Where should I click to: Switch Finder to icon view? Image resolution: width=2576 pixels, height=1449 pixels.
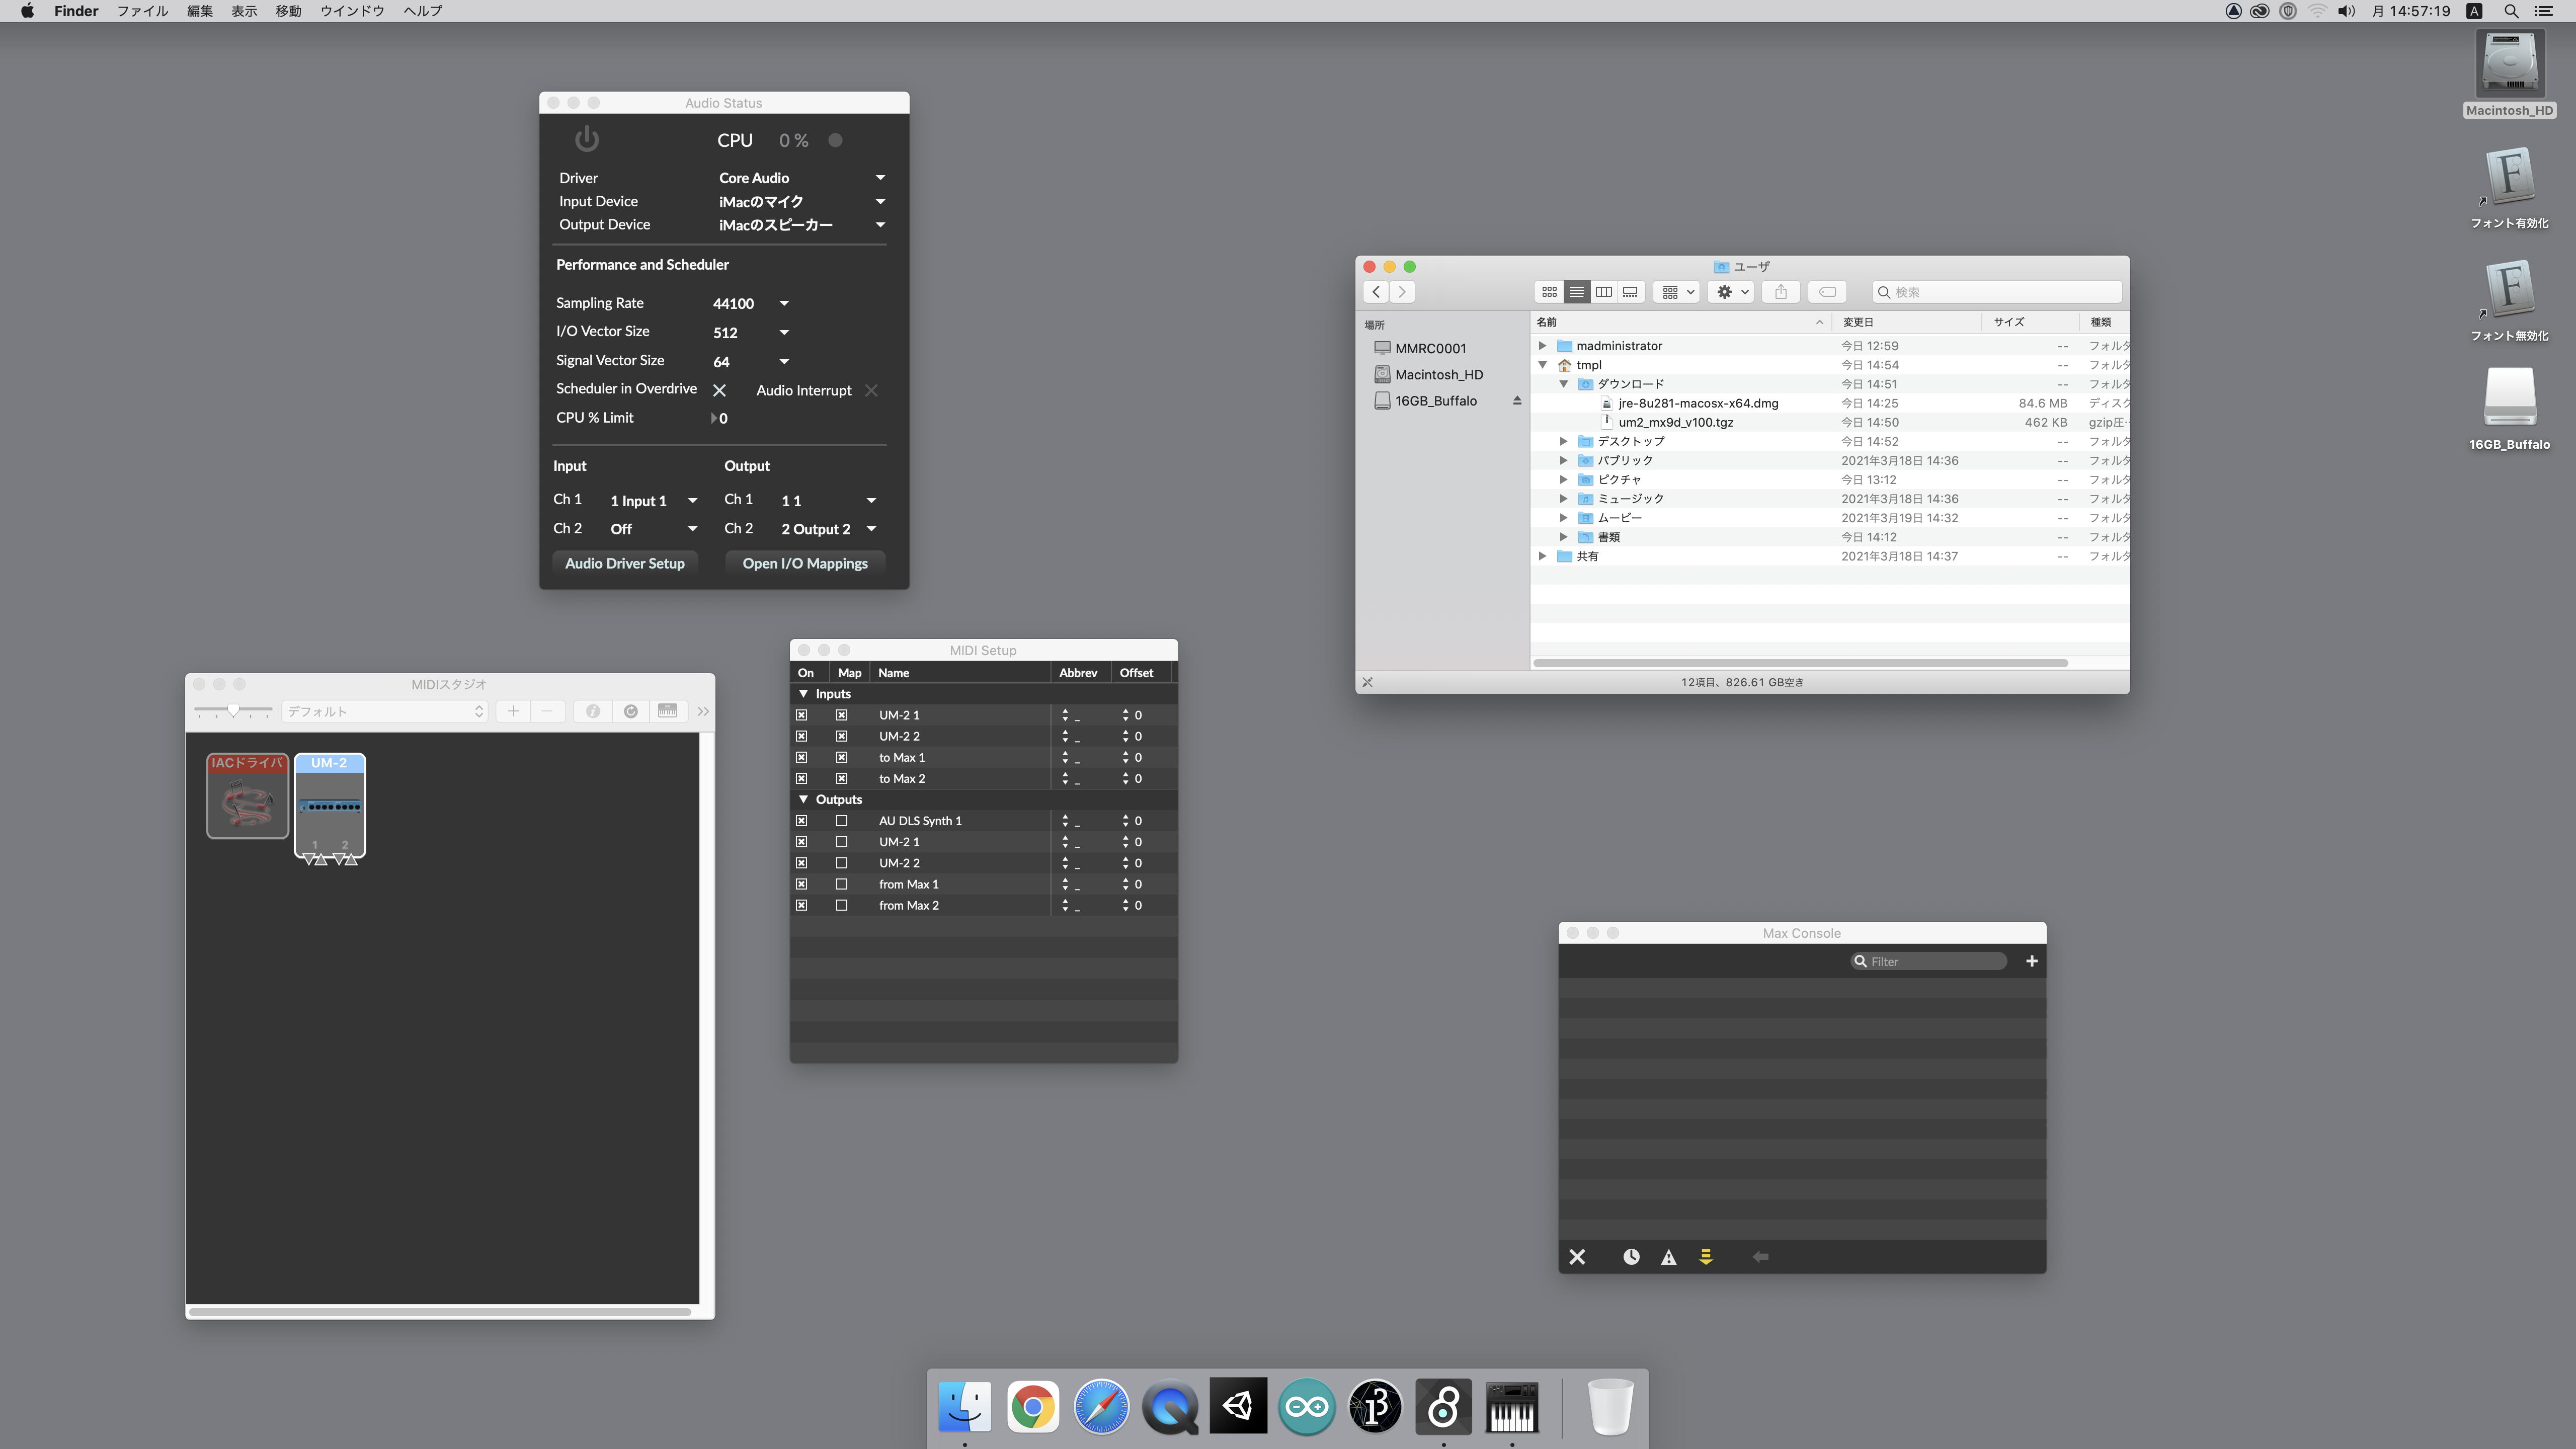[1549, 292]
